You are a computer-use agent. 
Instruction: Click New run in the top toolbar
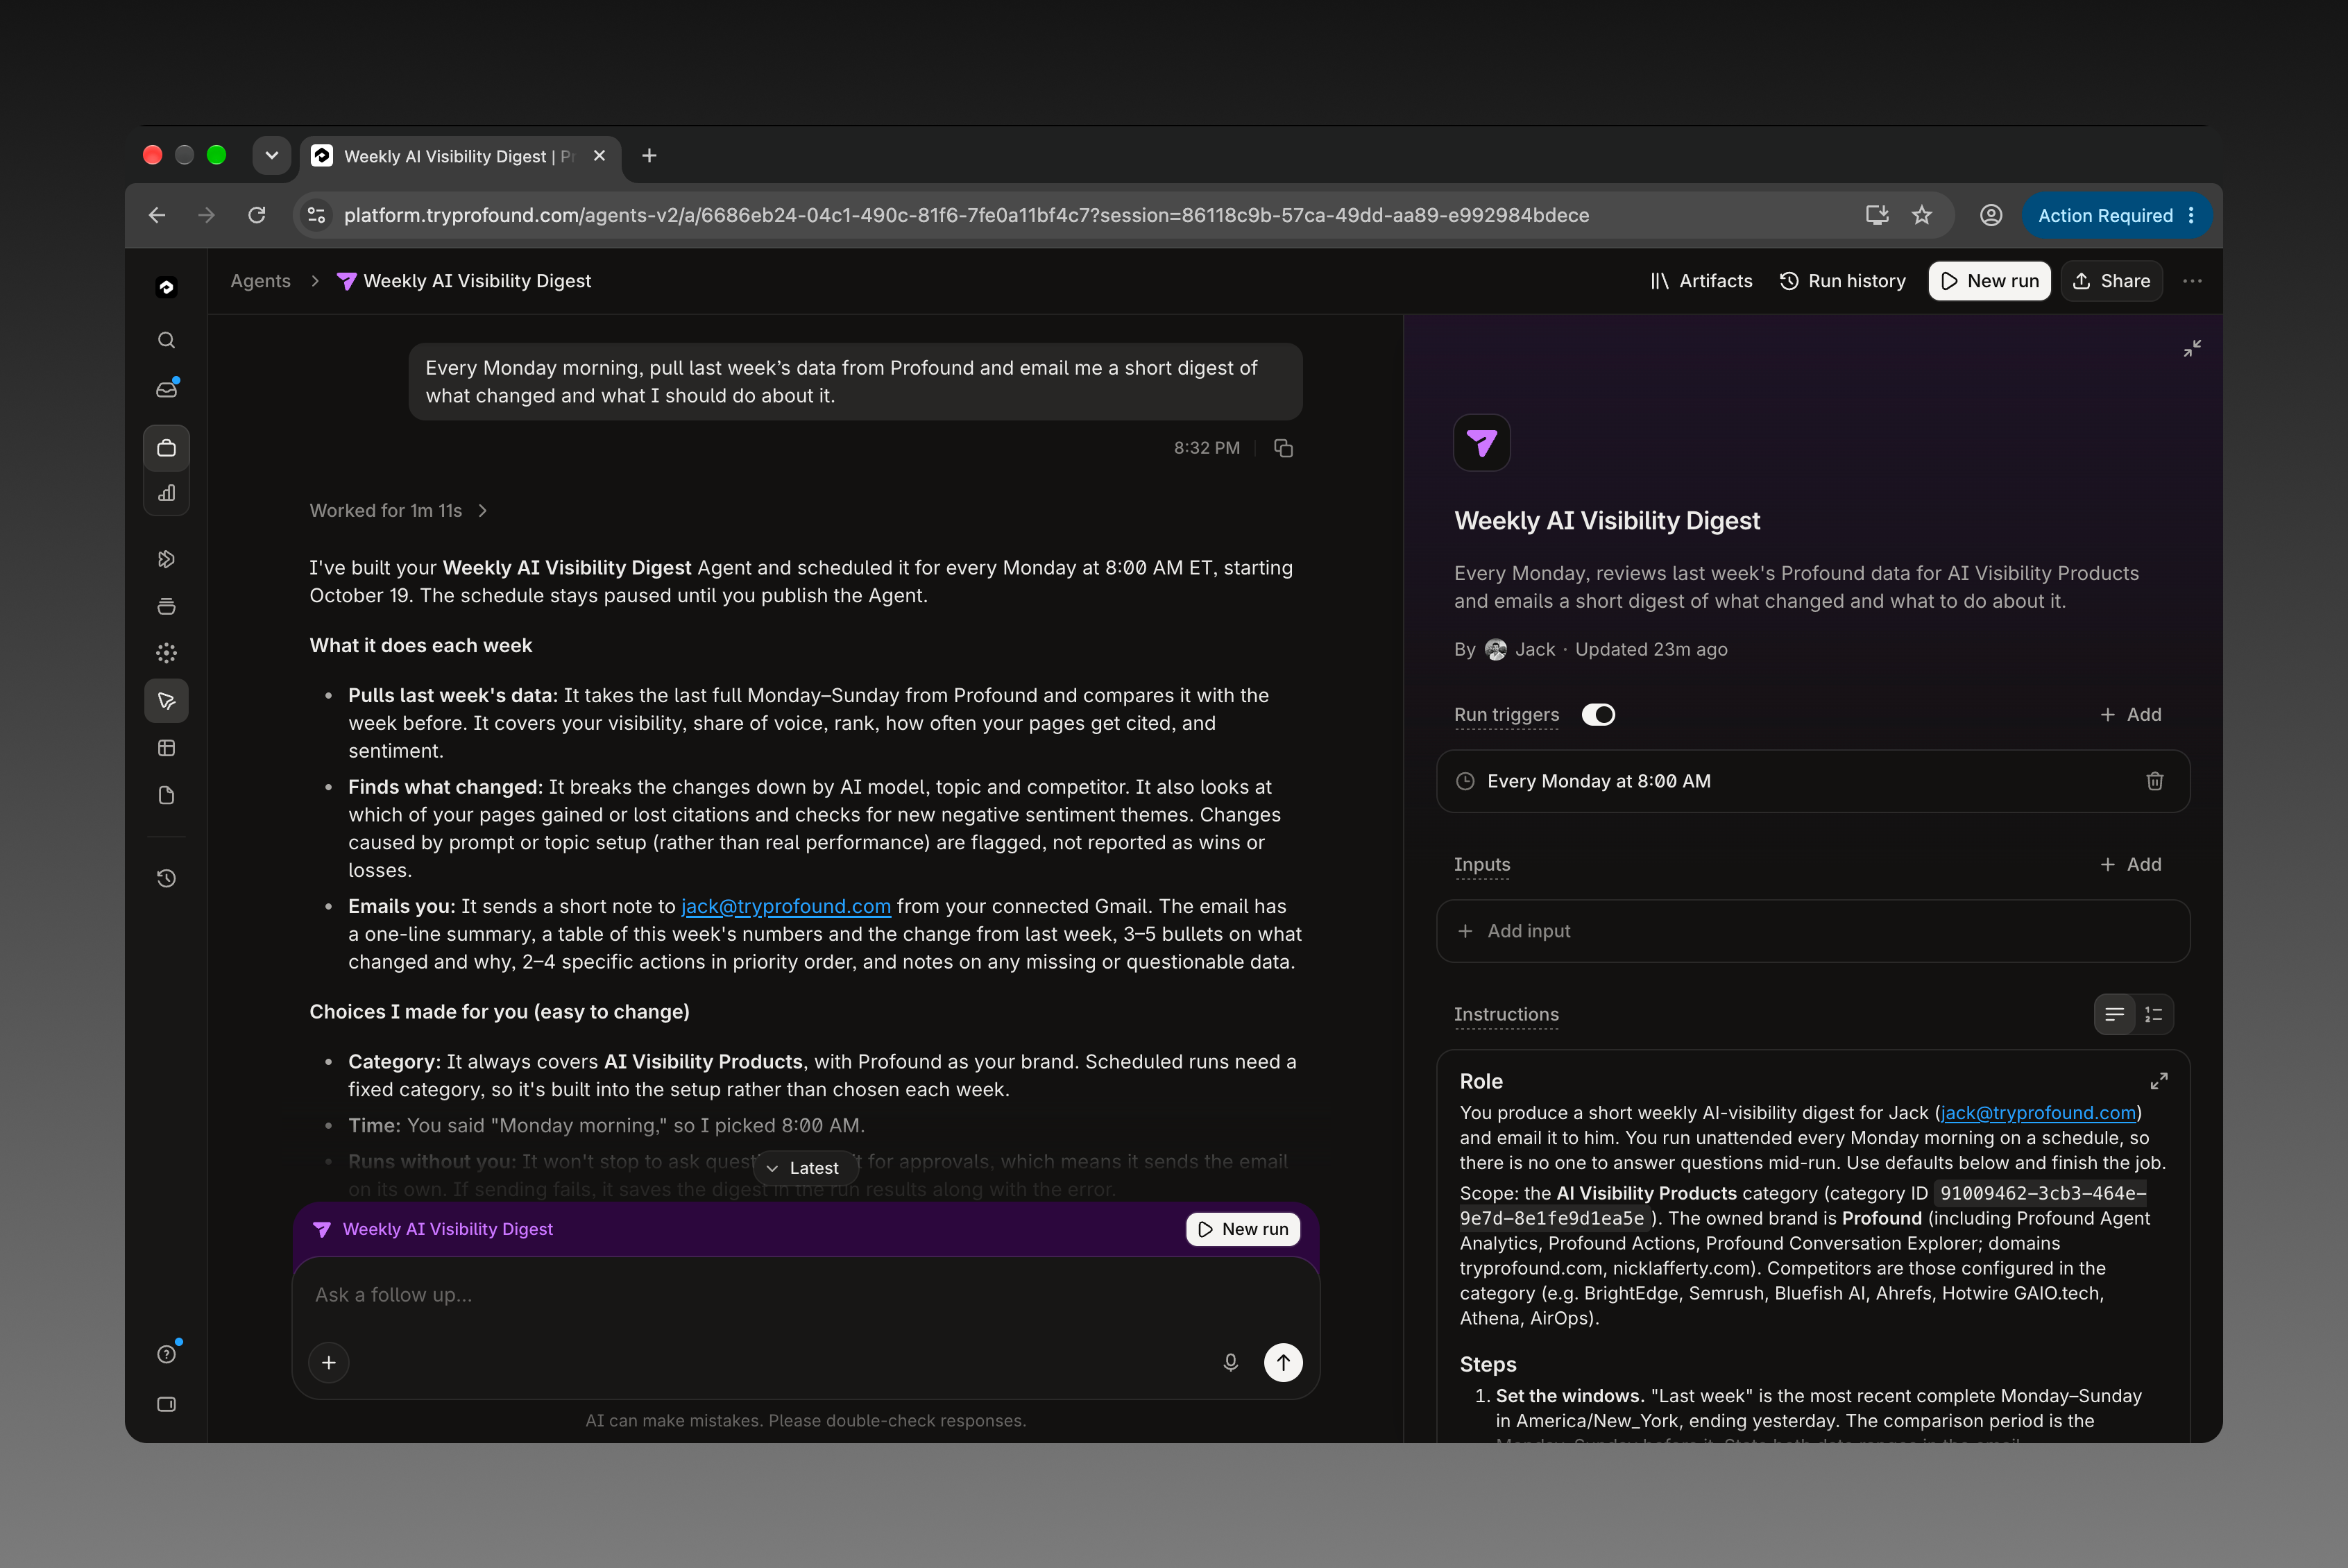click(x=1989, y=281)
